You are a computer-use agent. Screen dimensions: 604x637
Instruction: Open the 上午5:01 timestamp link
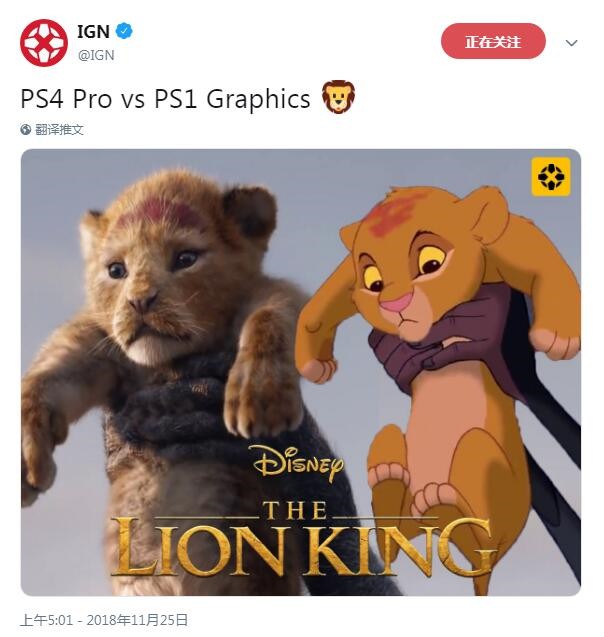[x=46, y=620]
